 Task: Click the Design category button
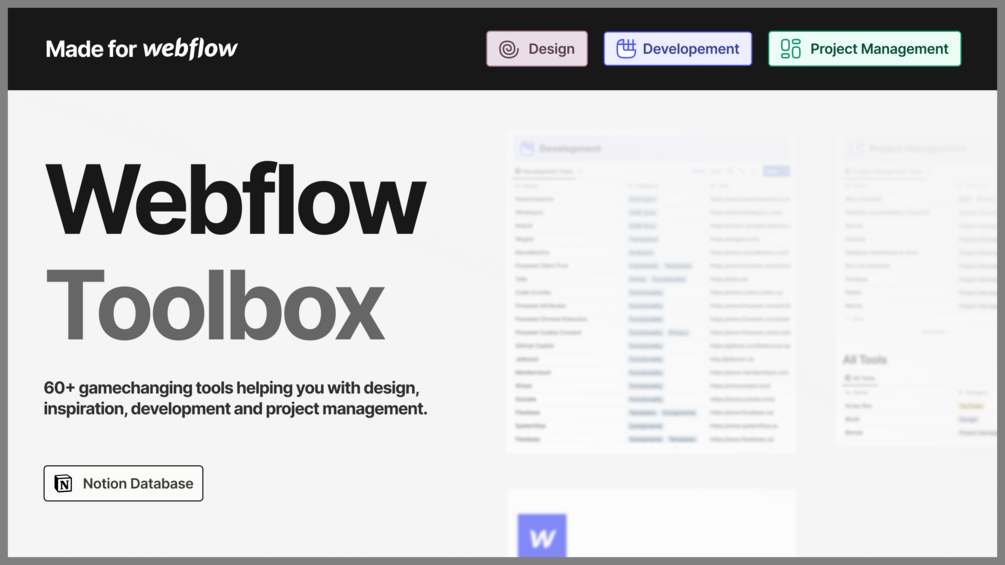[536, 49]
